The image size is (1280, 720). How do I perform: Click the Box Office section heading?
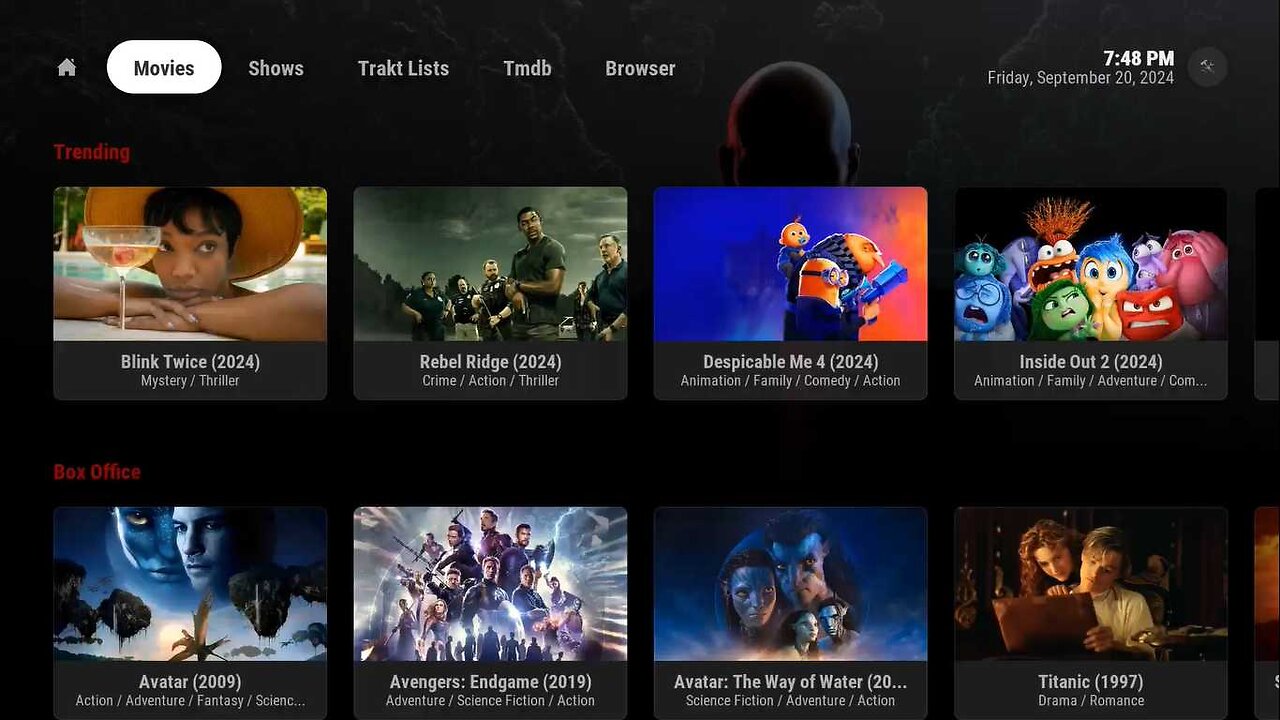click(97, 472)
